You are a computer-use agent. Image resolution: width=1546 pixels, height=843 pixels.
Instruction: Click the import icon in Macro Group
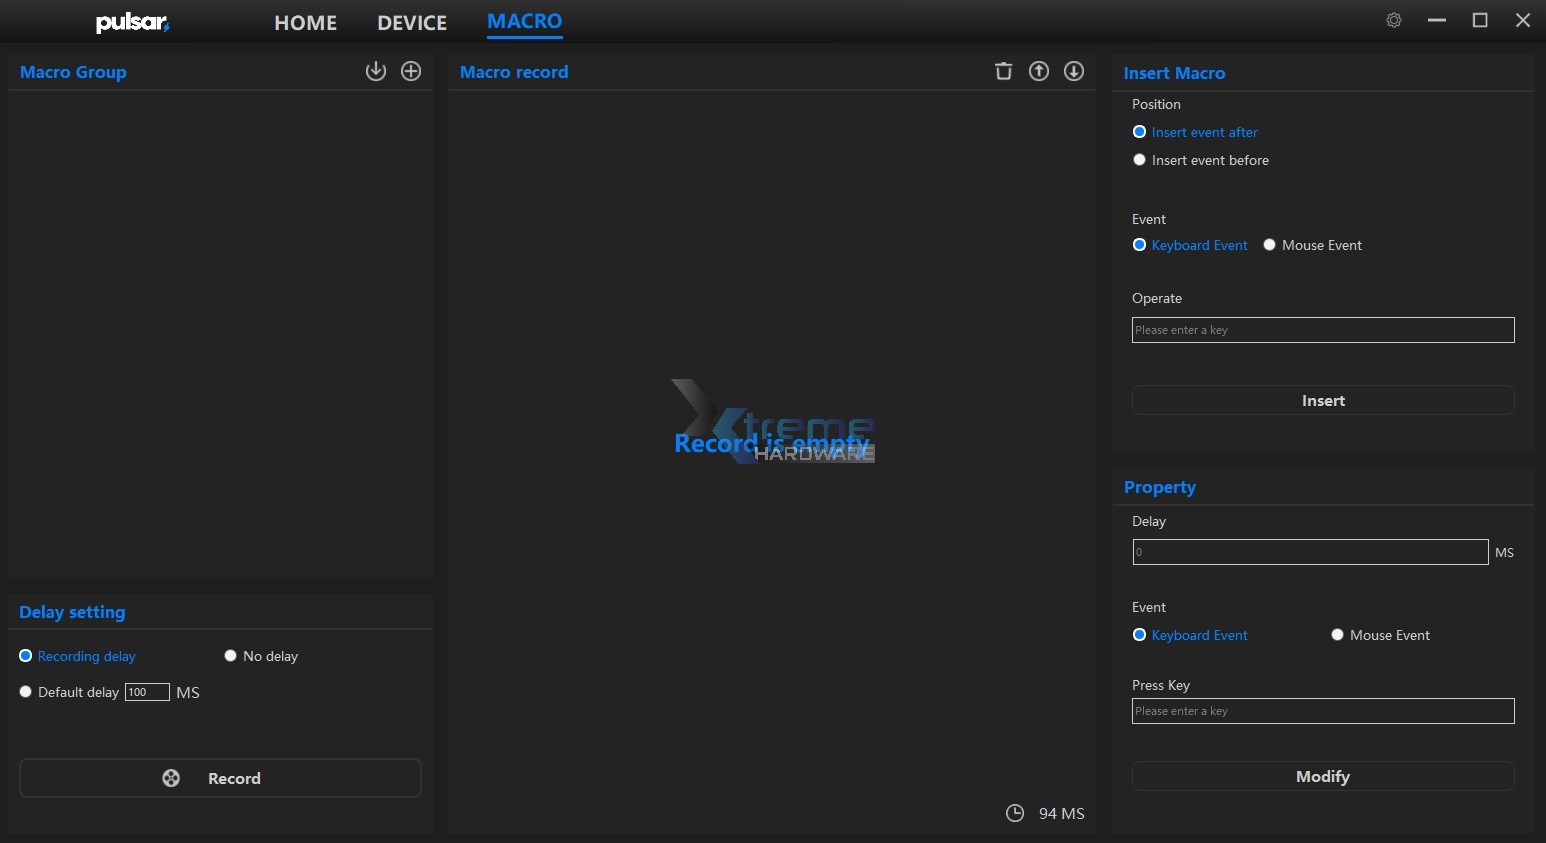click(x=375, y=71)
